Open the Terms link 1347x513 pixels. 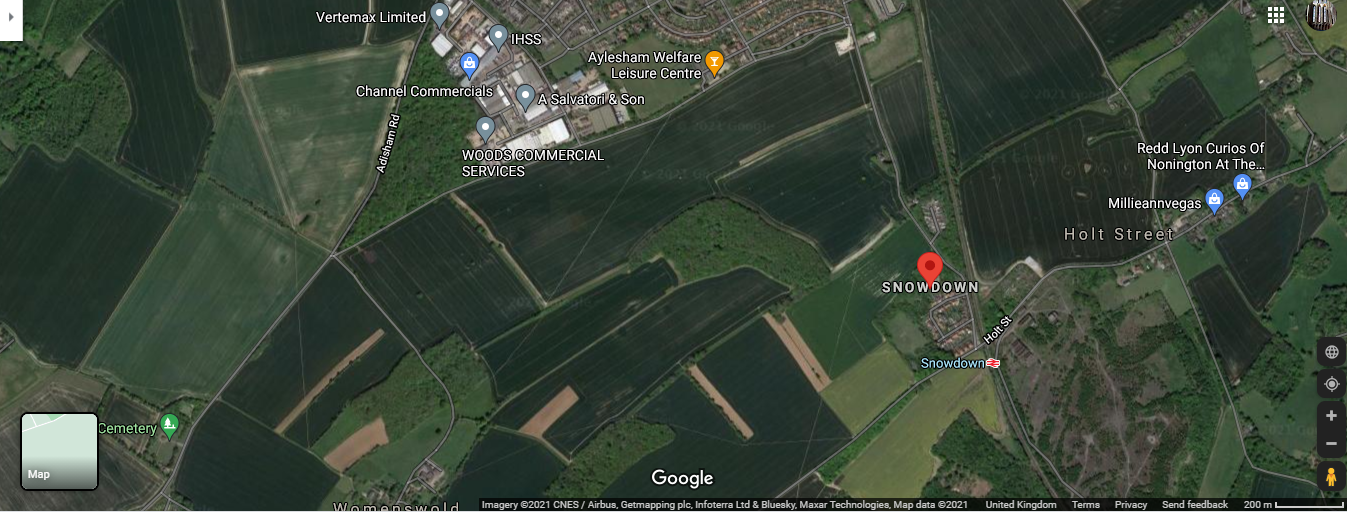point(1085,505)
